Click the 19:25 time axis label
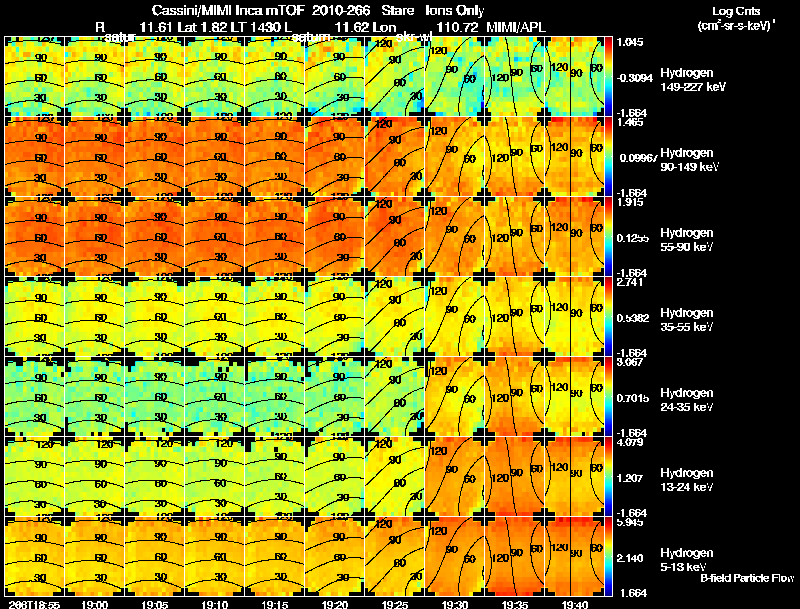Viewport: 800px width, 609px height. point(395,605)
